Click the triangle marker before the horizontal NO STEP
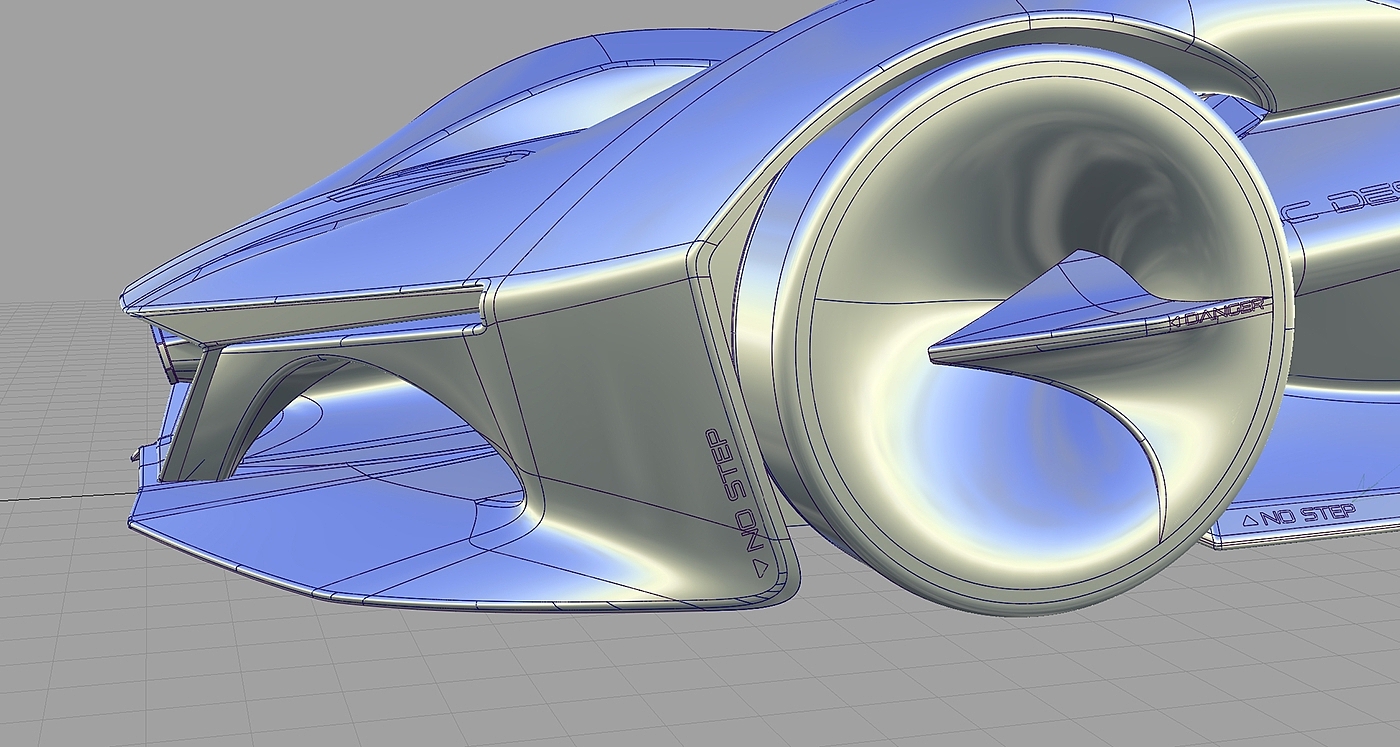1400x747 pixels. 1247,521
